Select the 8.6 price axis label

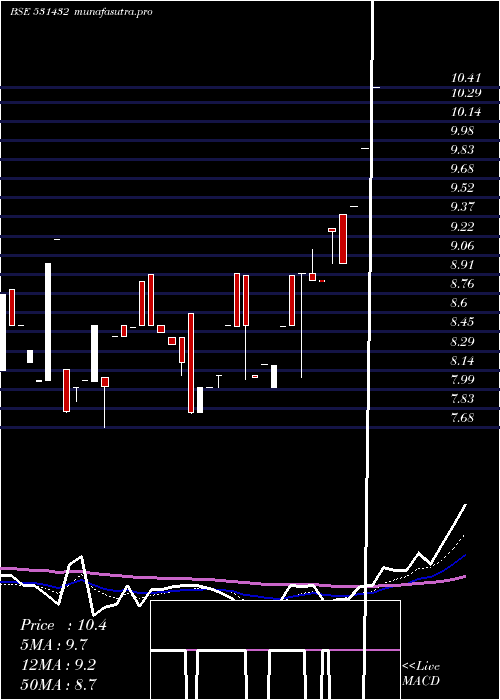coord(459,303)
